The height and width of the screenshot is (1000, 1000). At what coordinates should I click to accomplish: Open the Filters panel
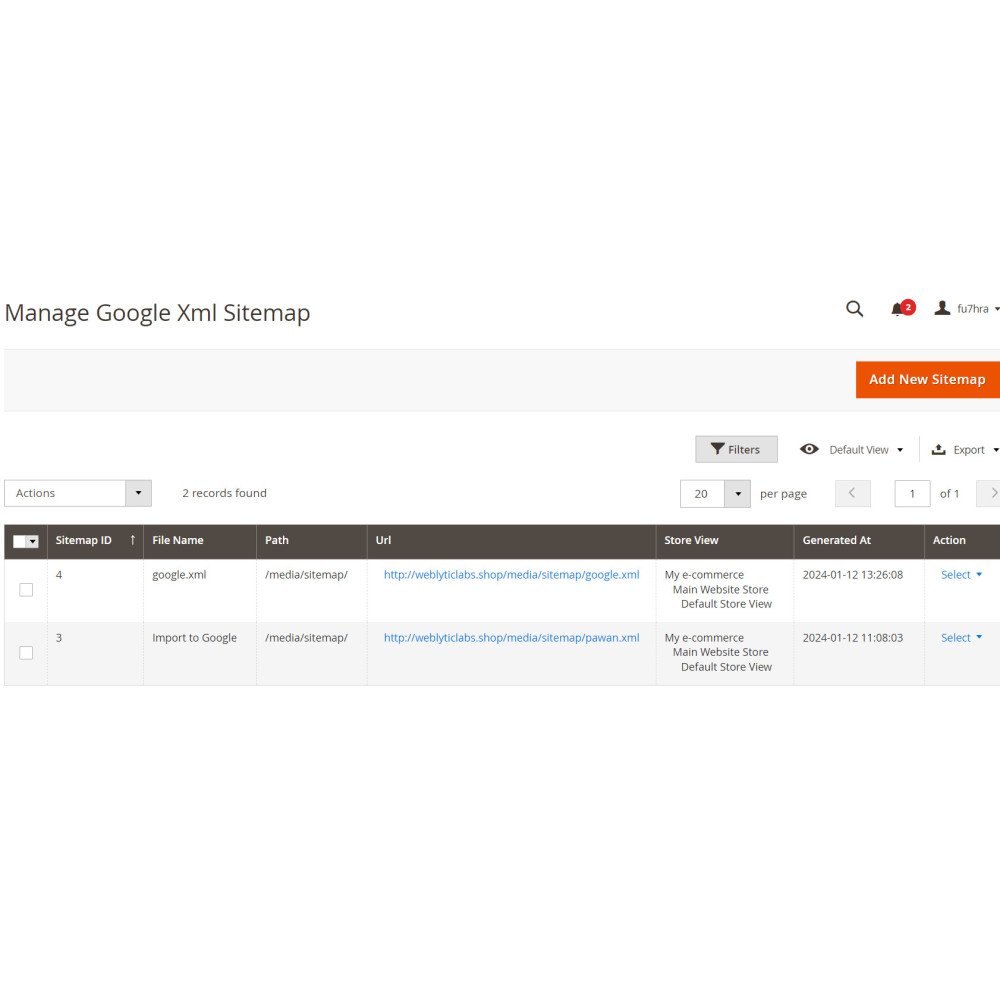click(x=736, y=450)
